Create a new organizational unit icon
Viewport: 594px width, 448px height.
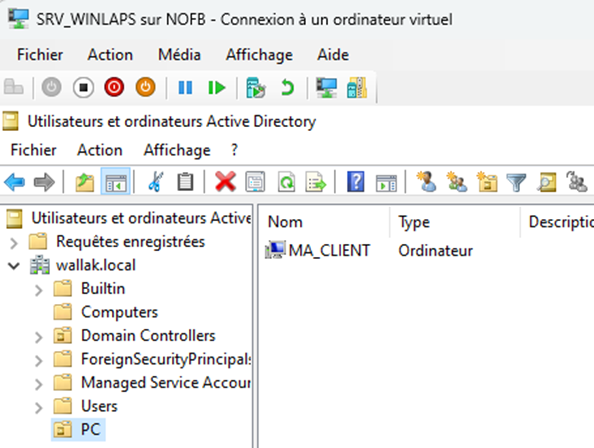[487, 181]
